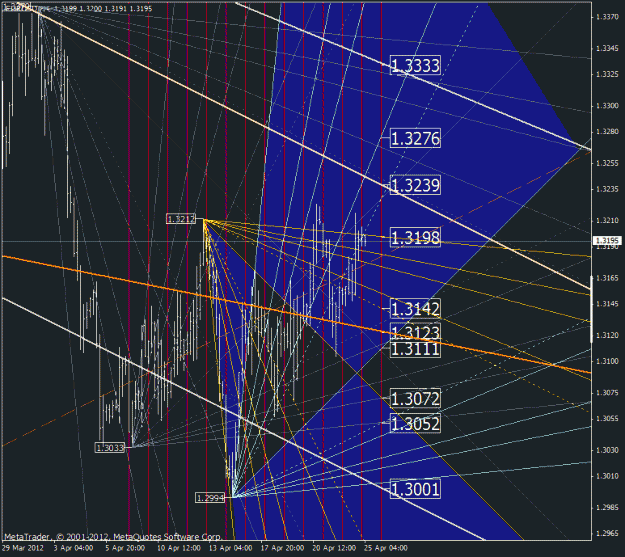Image resolution: width=625 pixels, height=557 pixels.
Task: Click the 25 Apr 04:00 time label
Action: 386,548
